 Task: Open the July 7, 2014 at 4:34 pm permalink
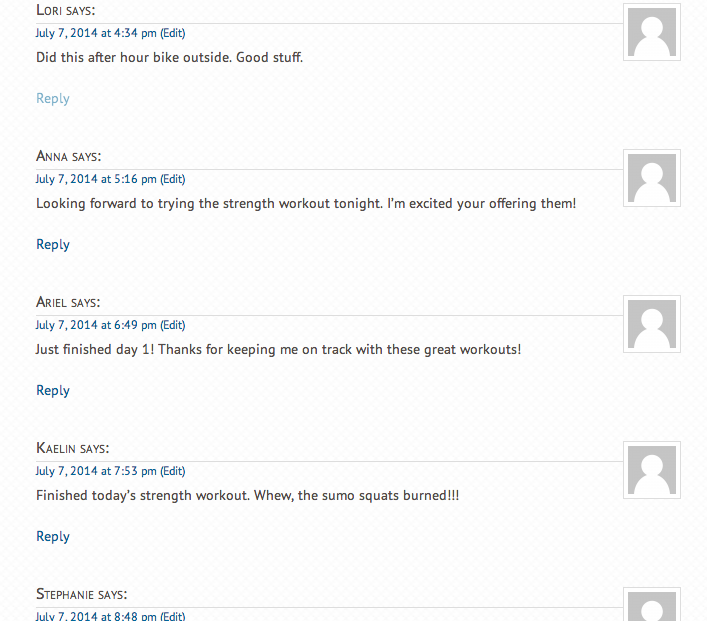[x=96, y=33]
